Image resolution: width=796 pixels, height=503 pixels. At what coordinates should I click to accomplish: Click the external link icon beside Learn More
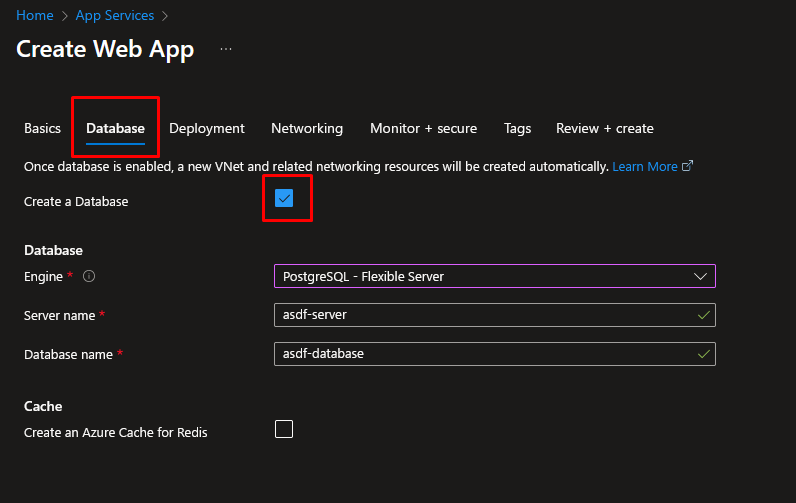tap(687, 167)
